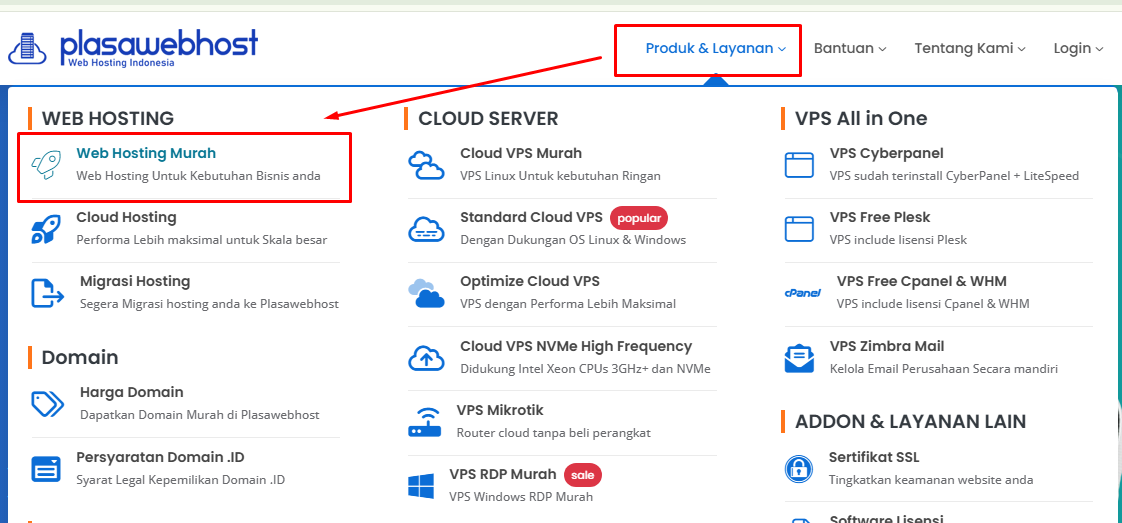Click the VPS Cyberpanel window icon
This screenshot has width=1122, height=523.
click(799, 165)
